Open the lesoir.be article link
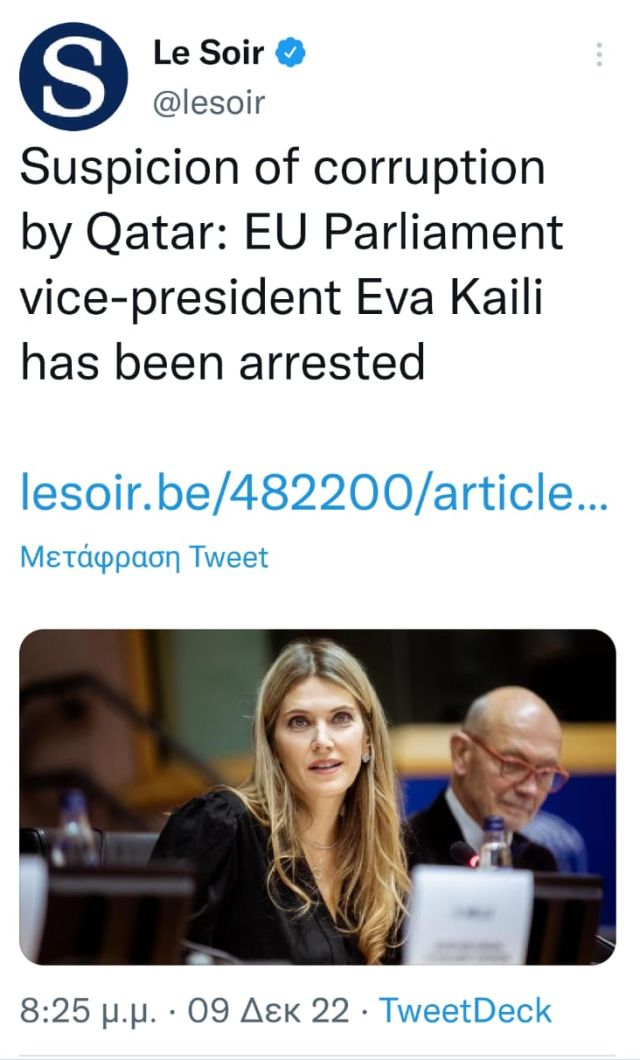This screenshot has height=1060, width=640. point(313,494)
